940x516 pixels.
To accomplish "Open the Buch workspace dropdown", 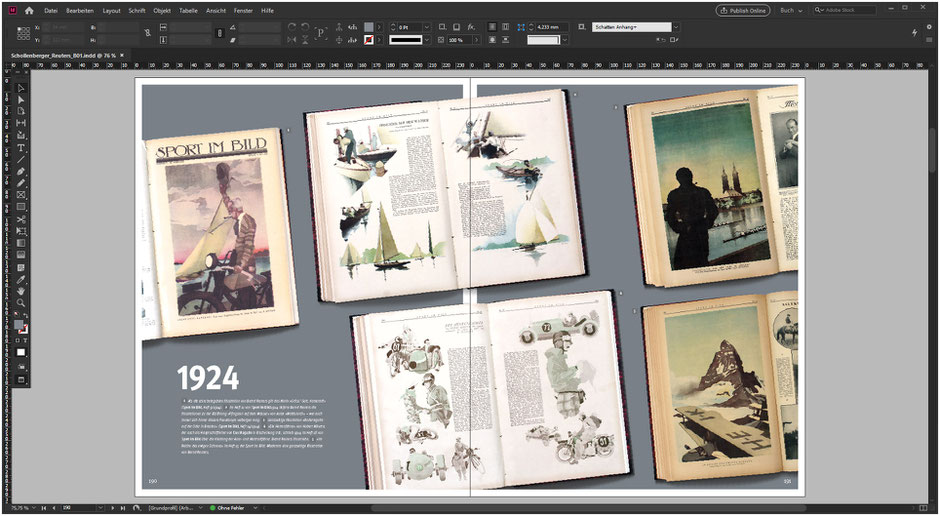I will (x=791, y=11).
